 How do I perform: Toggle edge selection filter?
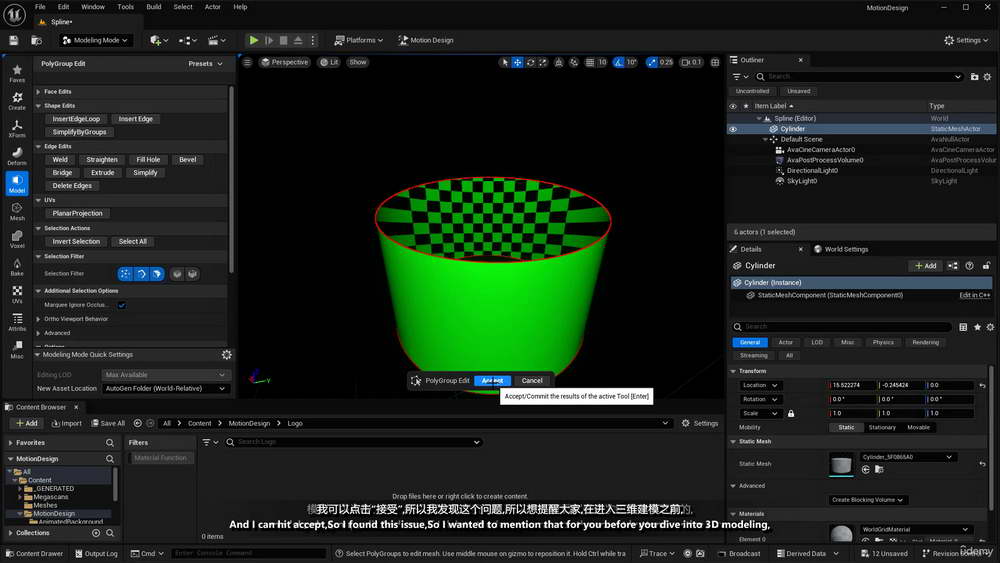[x=141, y=274]
